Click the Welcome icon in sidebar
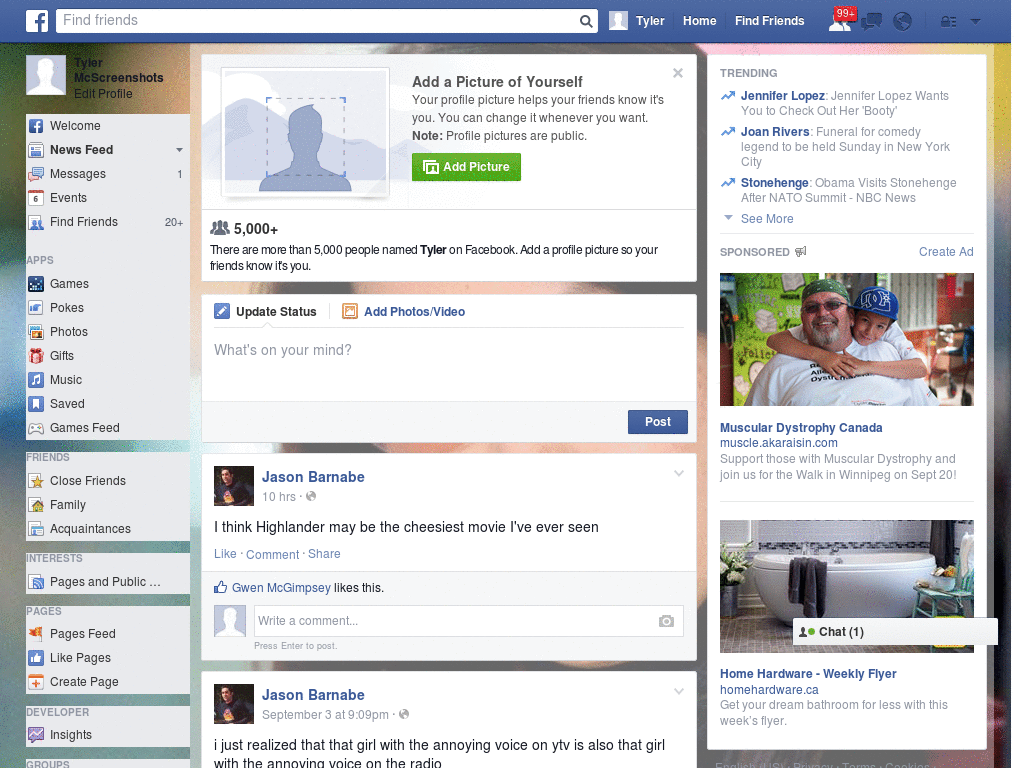Viewport: 1024px width, 768px height. point(36,126)
